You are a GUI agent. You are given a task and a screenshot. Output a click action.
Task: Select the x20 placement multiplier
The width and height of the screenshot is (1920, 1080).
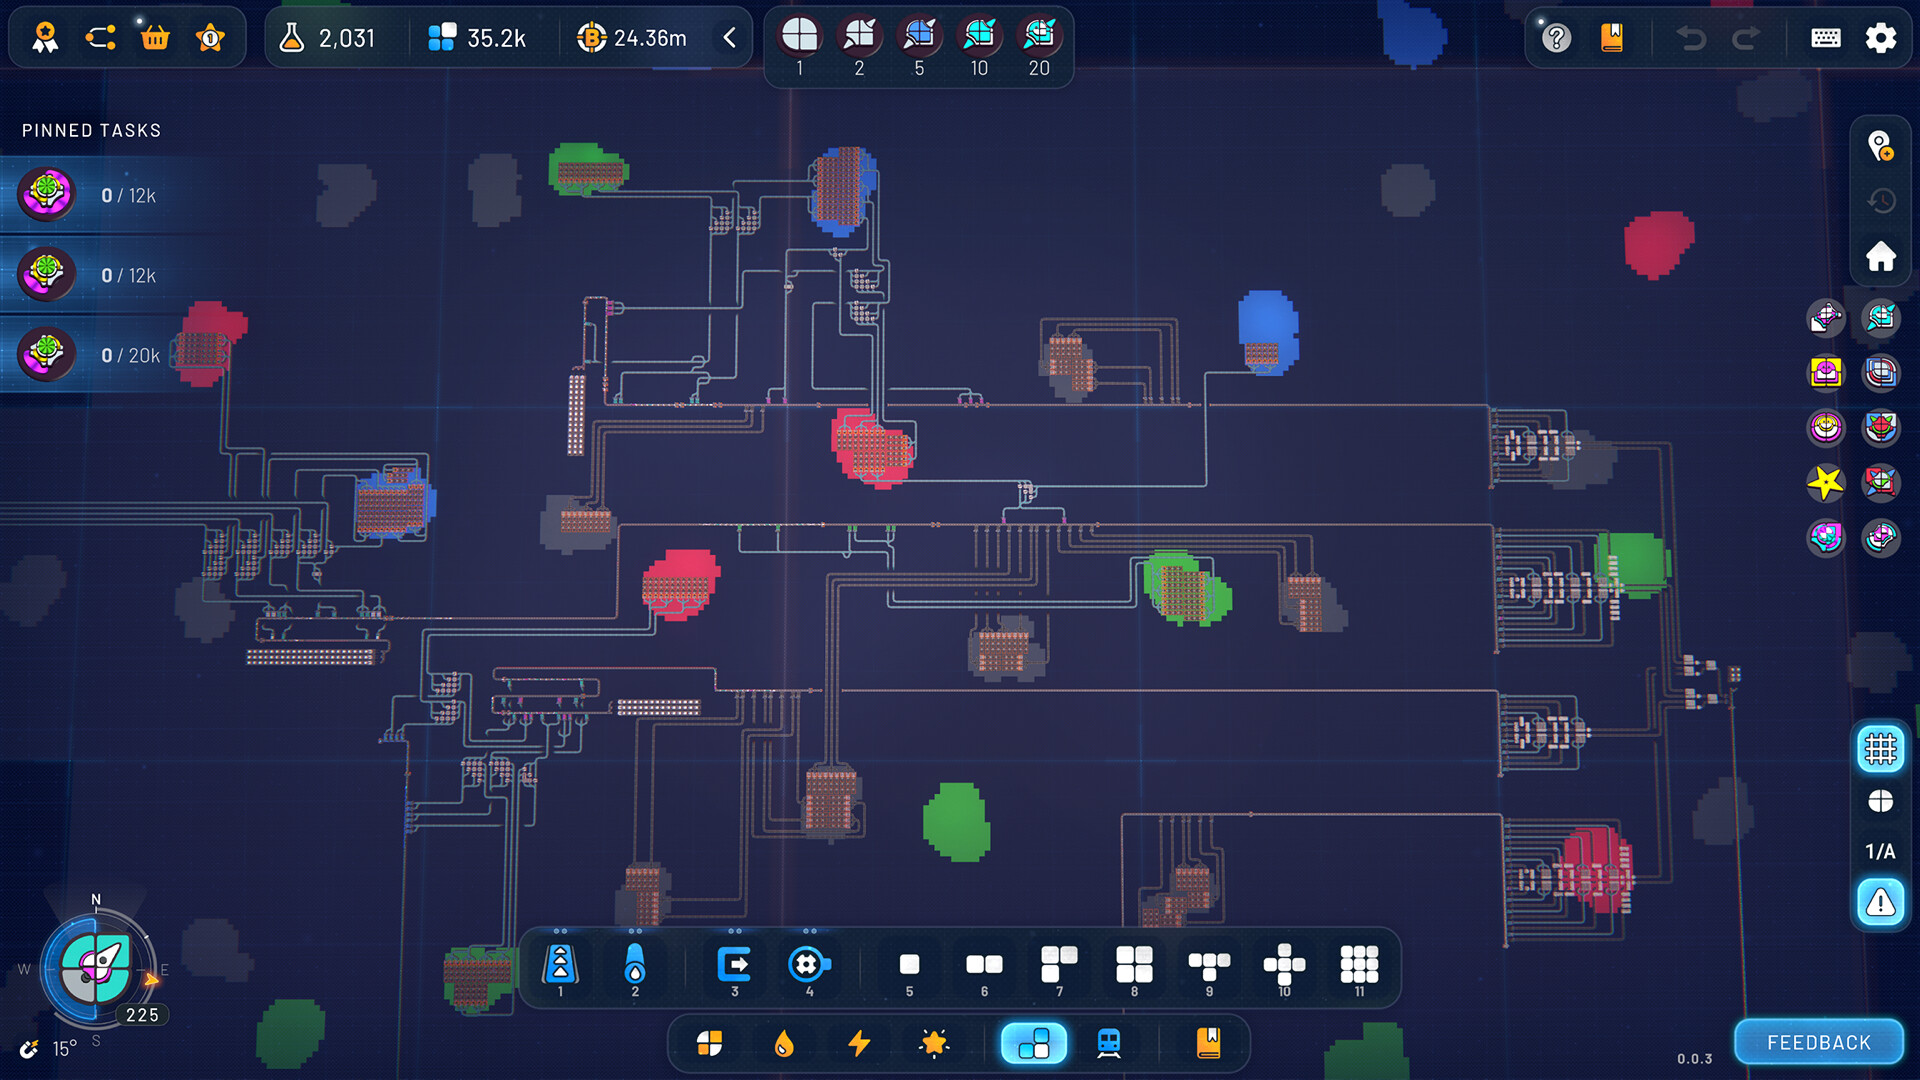pos(1038,37)
